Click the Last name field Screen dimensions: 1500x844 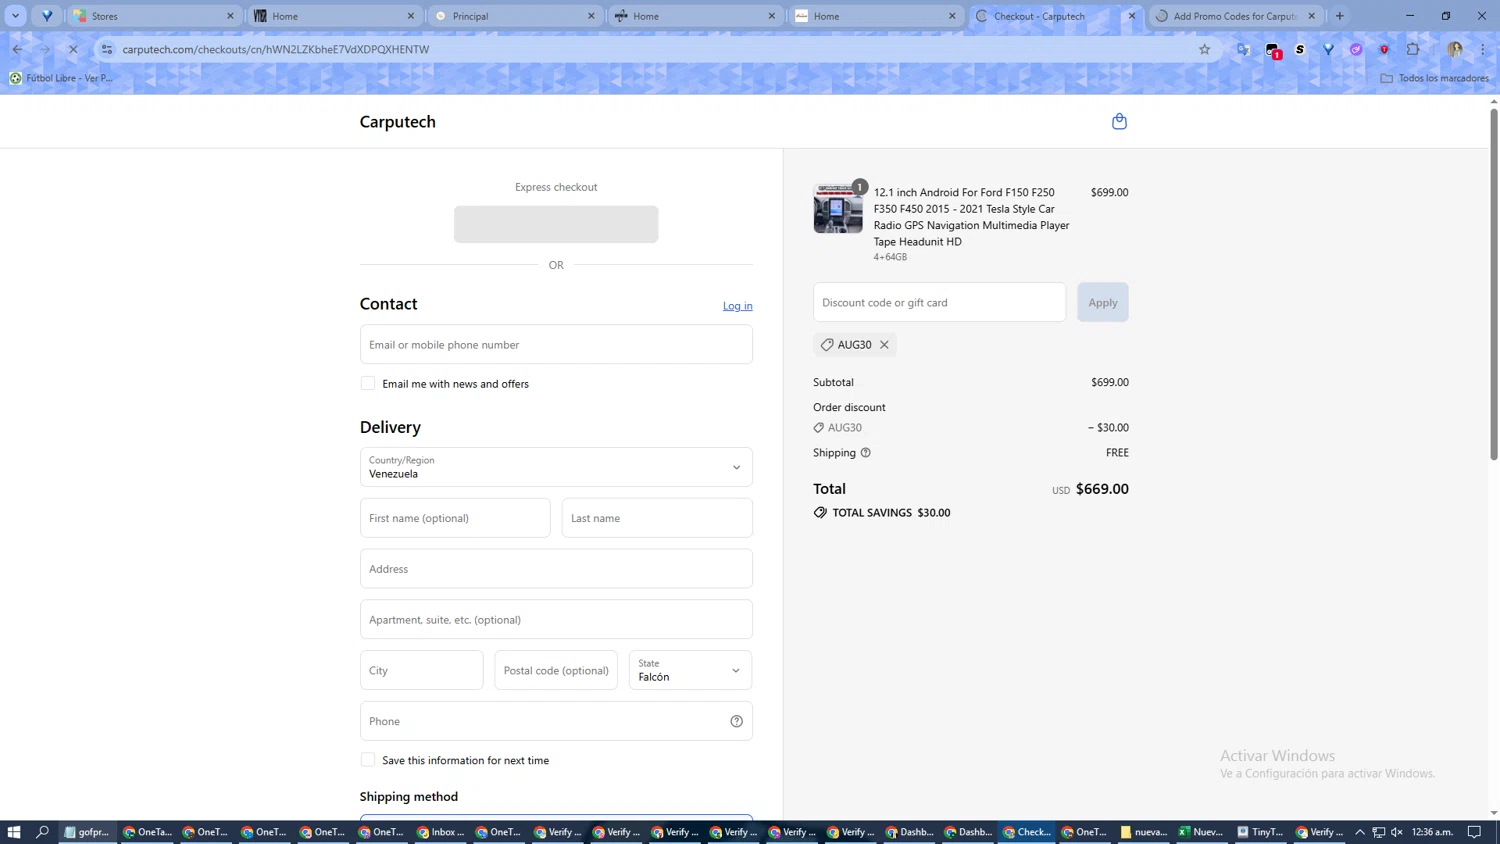click(657, 518)
